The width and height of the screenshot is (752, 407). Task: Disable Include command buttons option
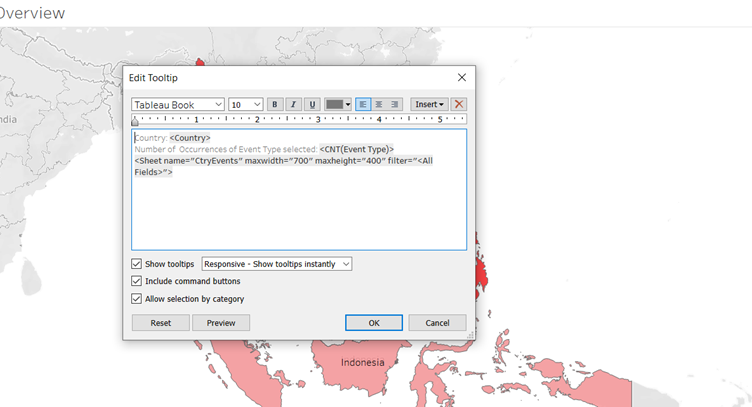tap(137, 281)
